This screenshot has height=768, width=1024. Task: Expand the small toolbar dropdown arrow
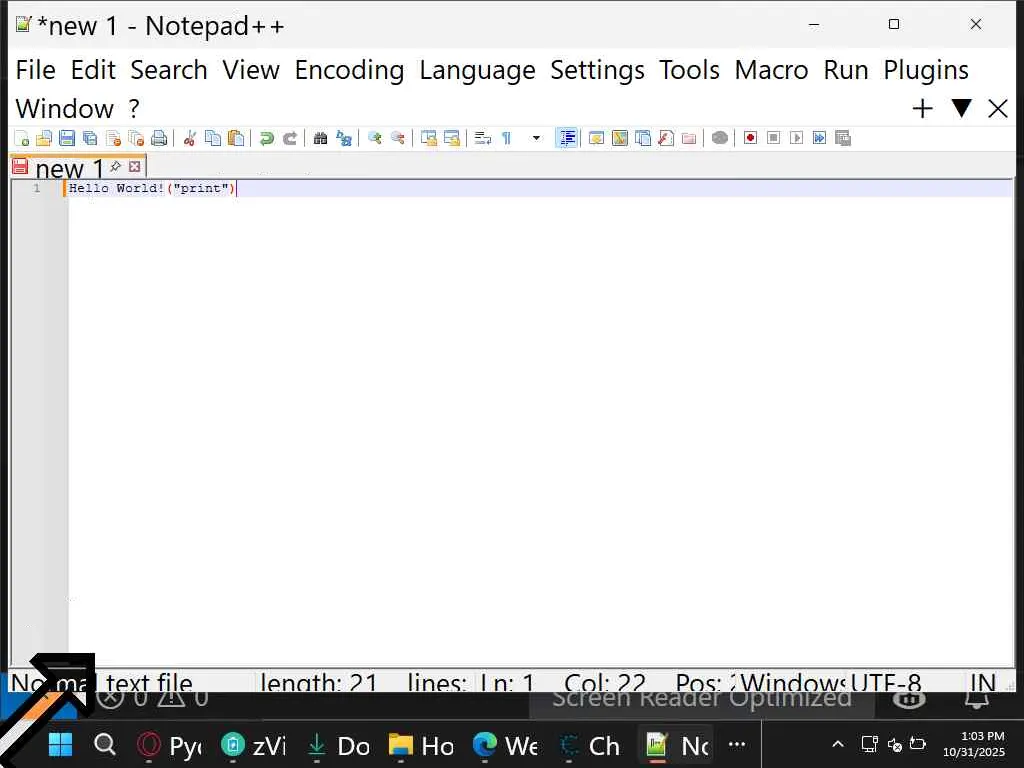[x=536, y=138]
